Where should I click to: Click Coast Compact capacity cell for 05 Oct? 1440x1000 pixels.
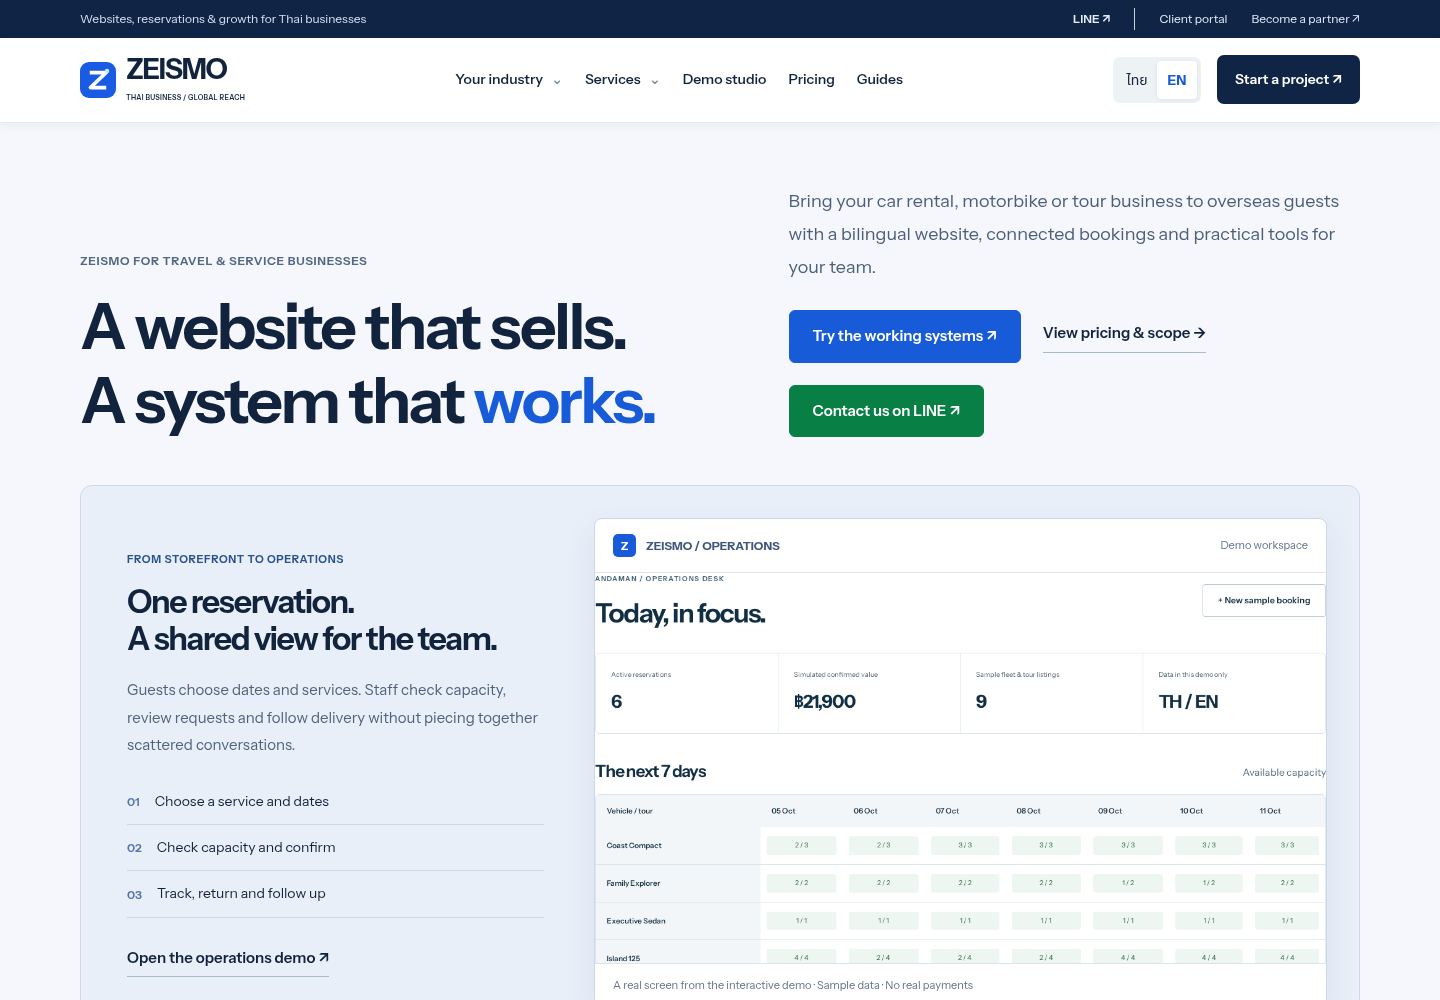(x=802, y=845)
